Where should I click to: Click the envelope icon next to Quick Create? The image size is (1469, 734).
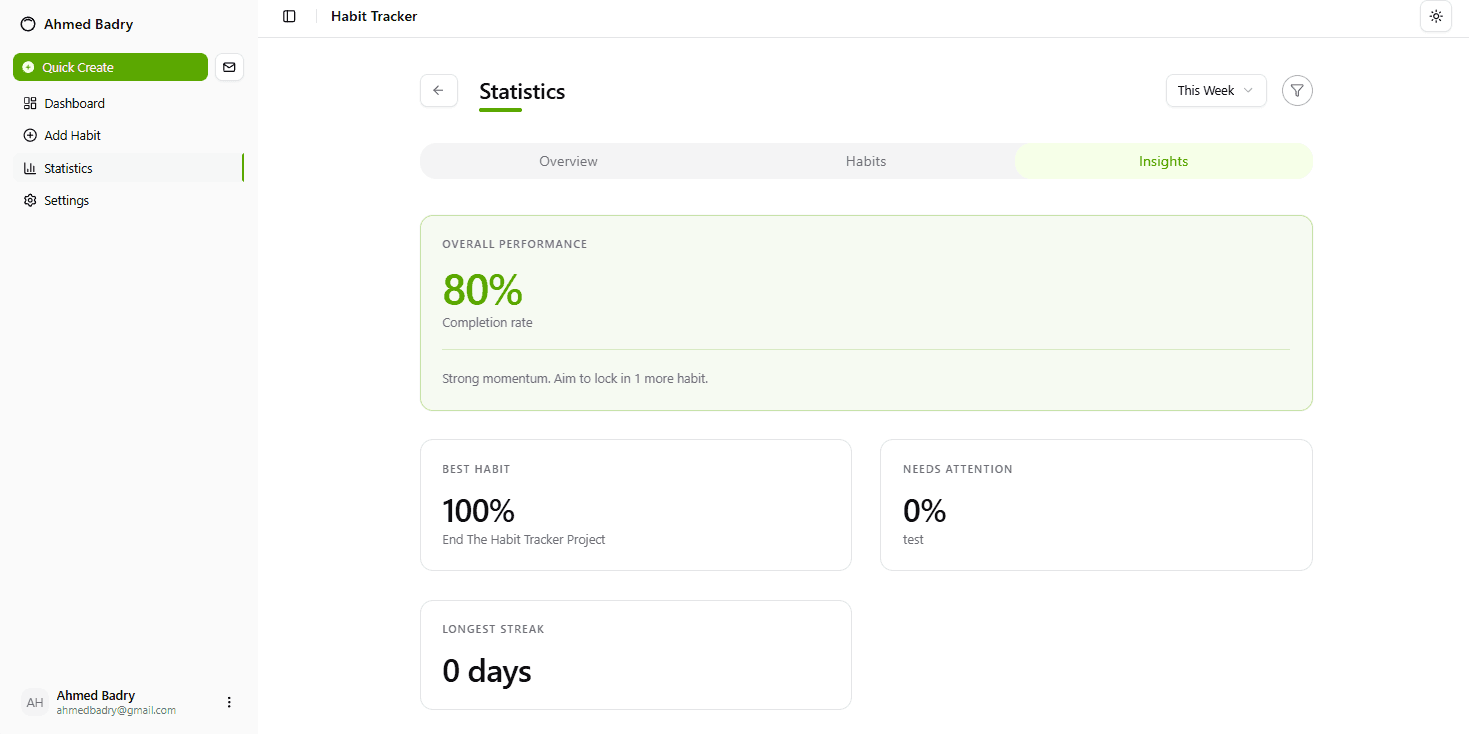[x=229, y=67]
